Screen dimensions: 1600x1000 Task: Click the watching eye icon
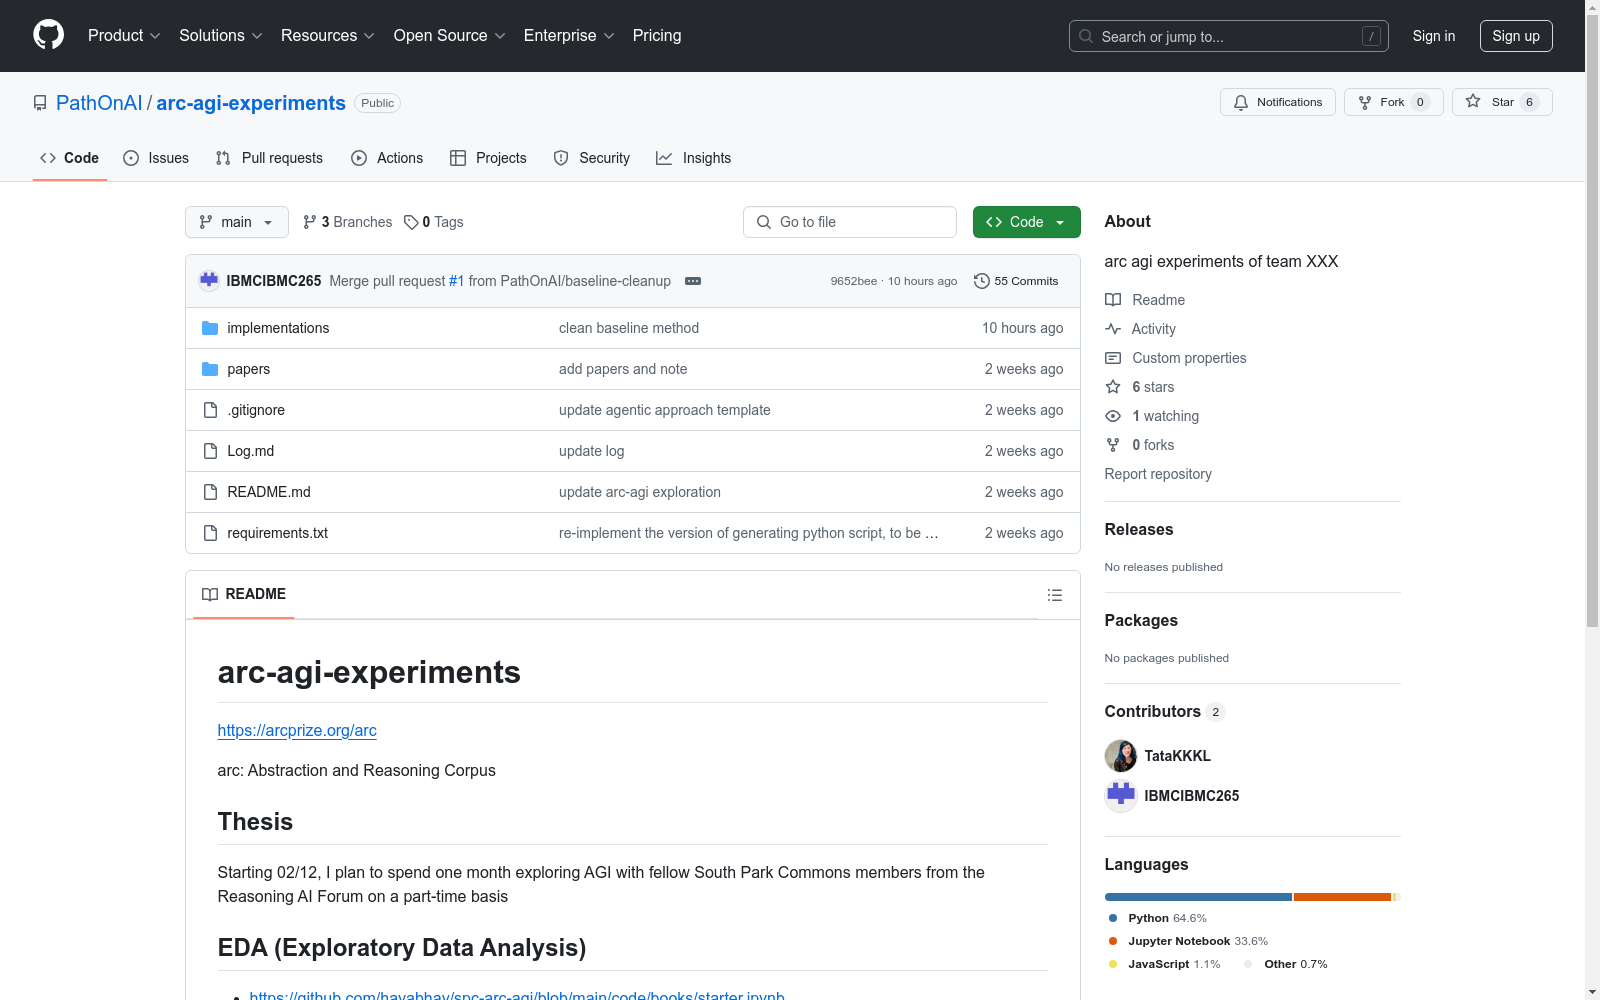pos(1113,416)
